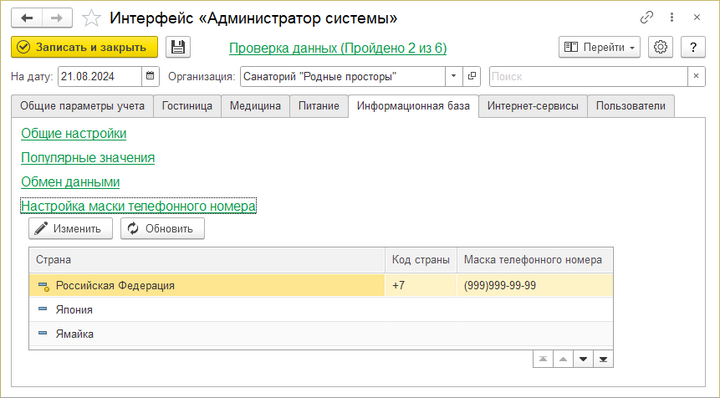Open the calendar picker for the date
This screenshot has height=398, width=720.
tap(150, 76)
